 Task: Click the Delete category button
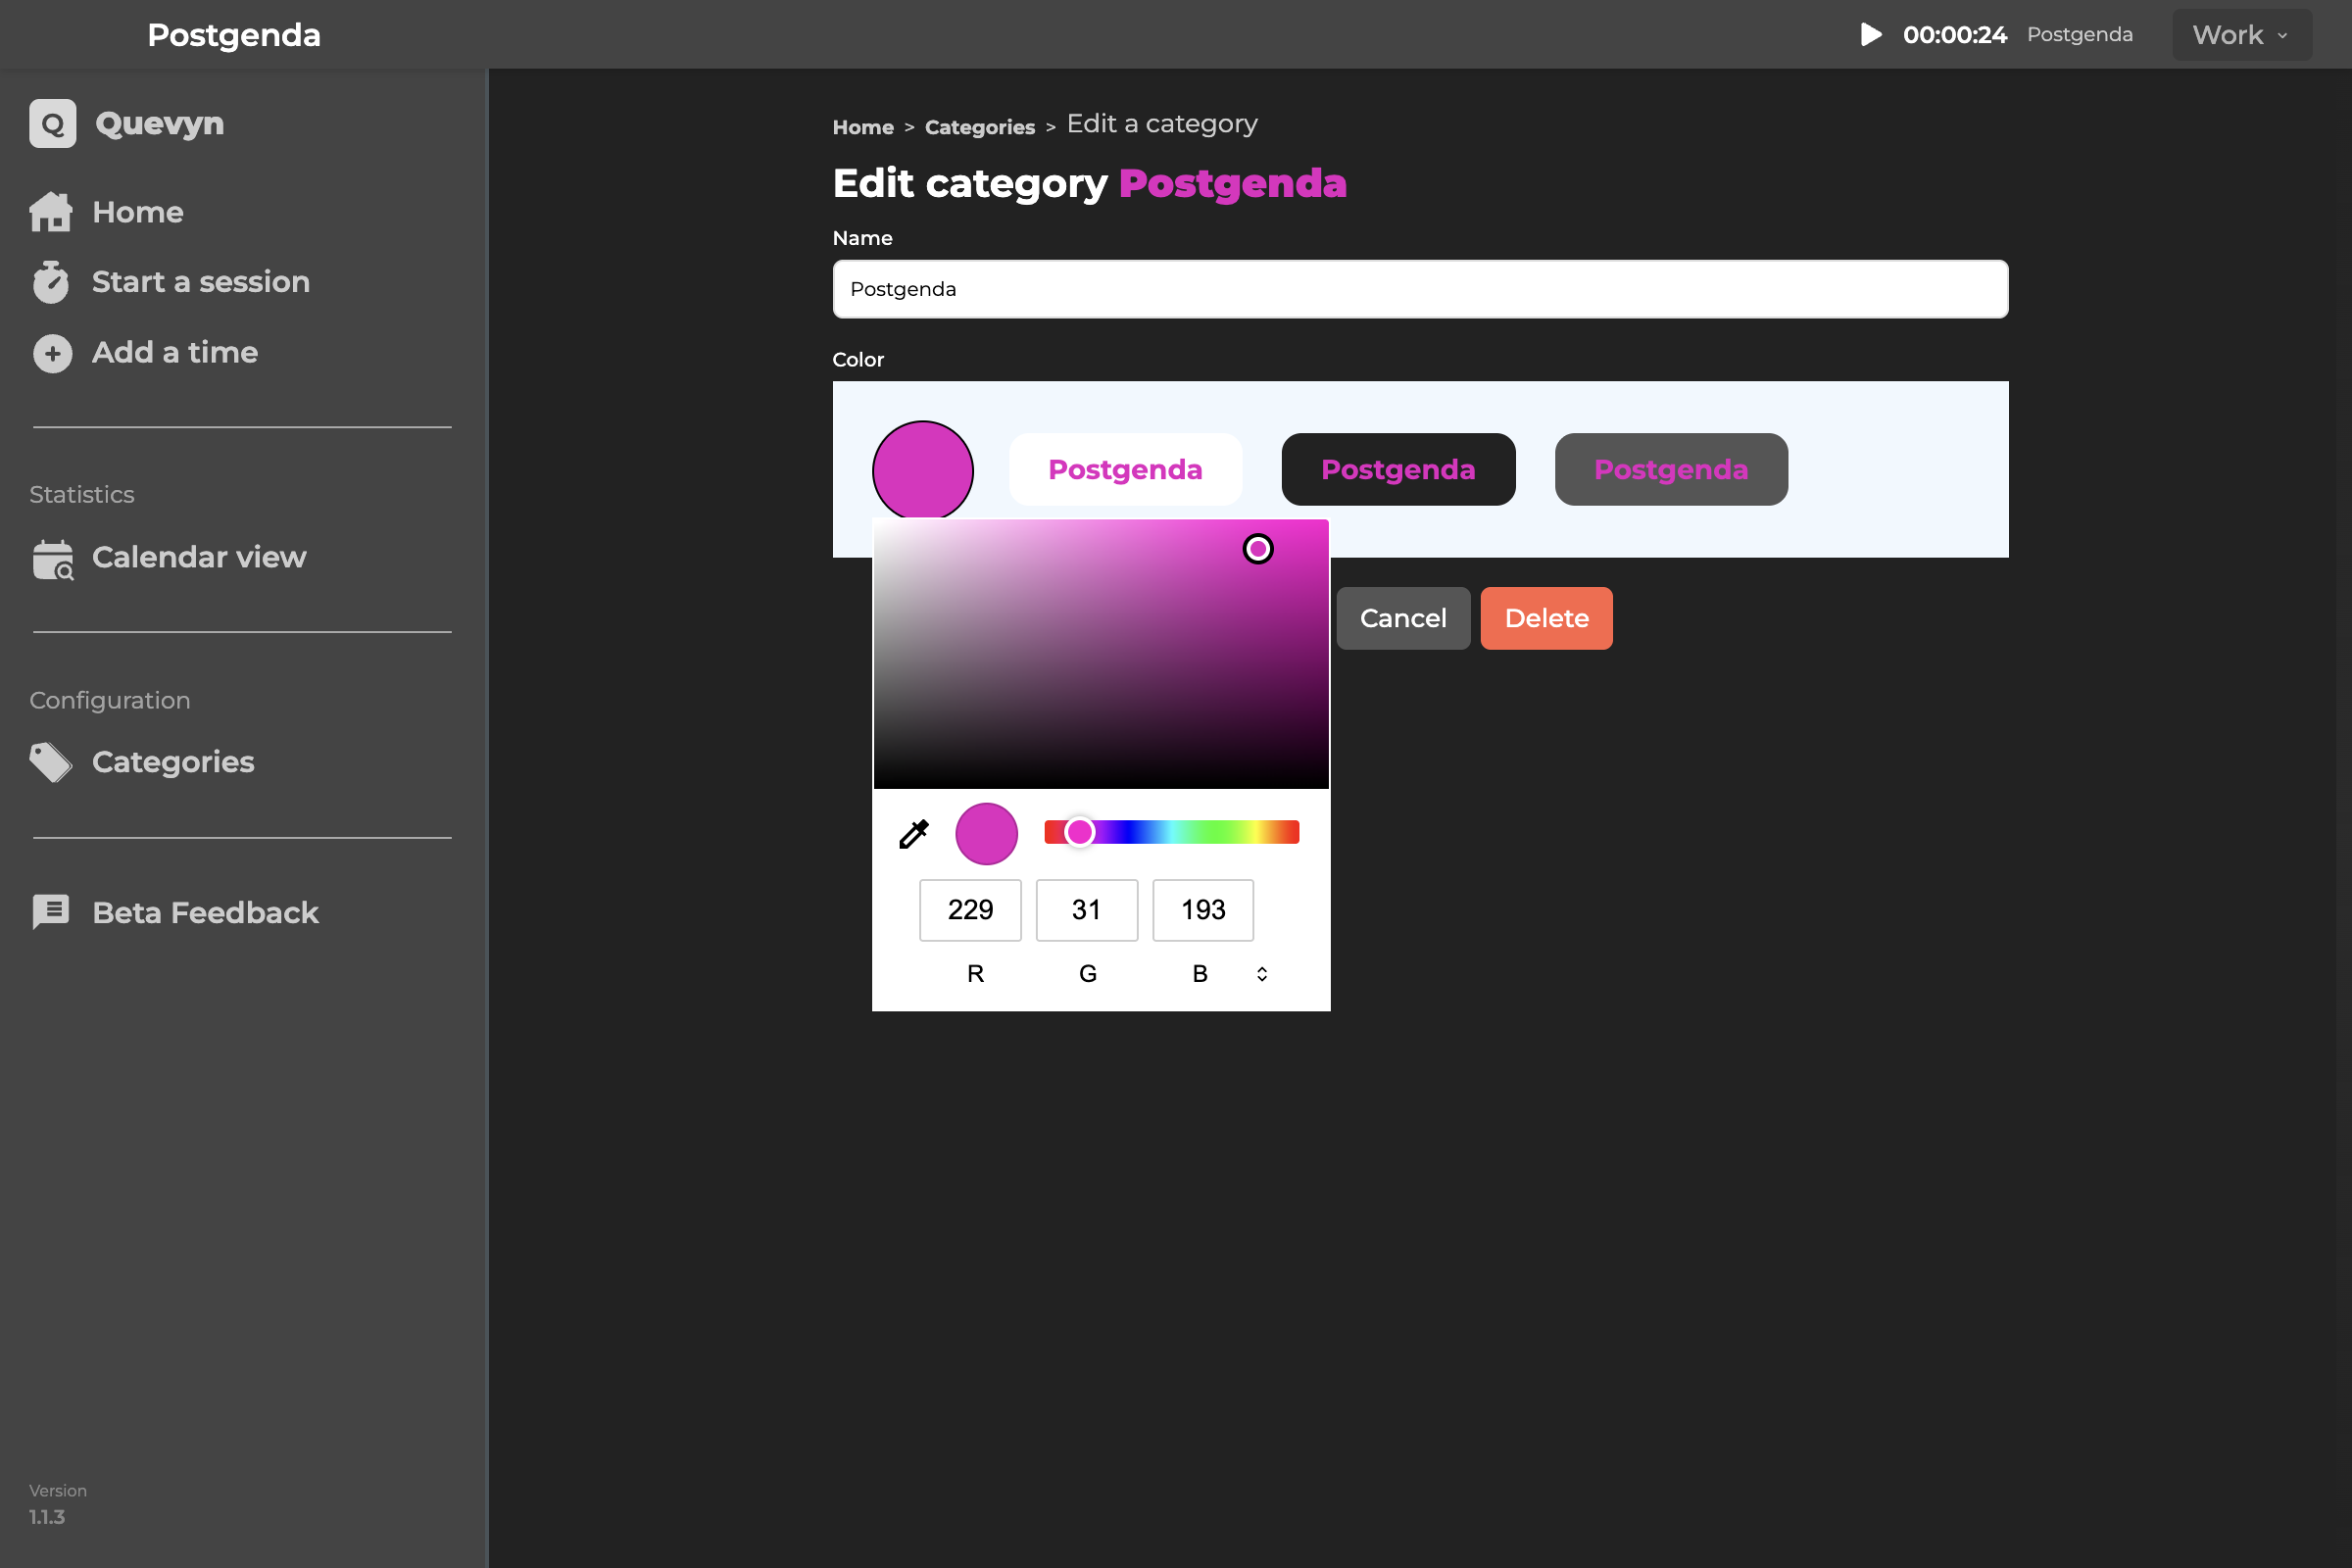click(x=1546, y=618)
